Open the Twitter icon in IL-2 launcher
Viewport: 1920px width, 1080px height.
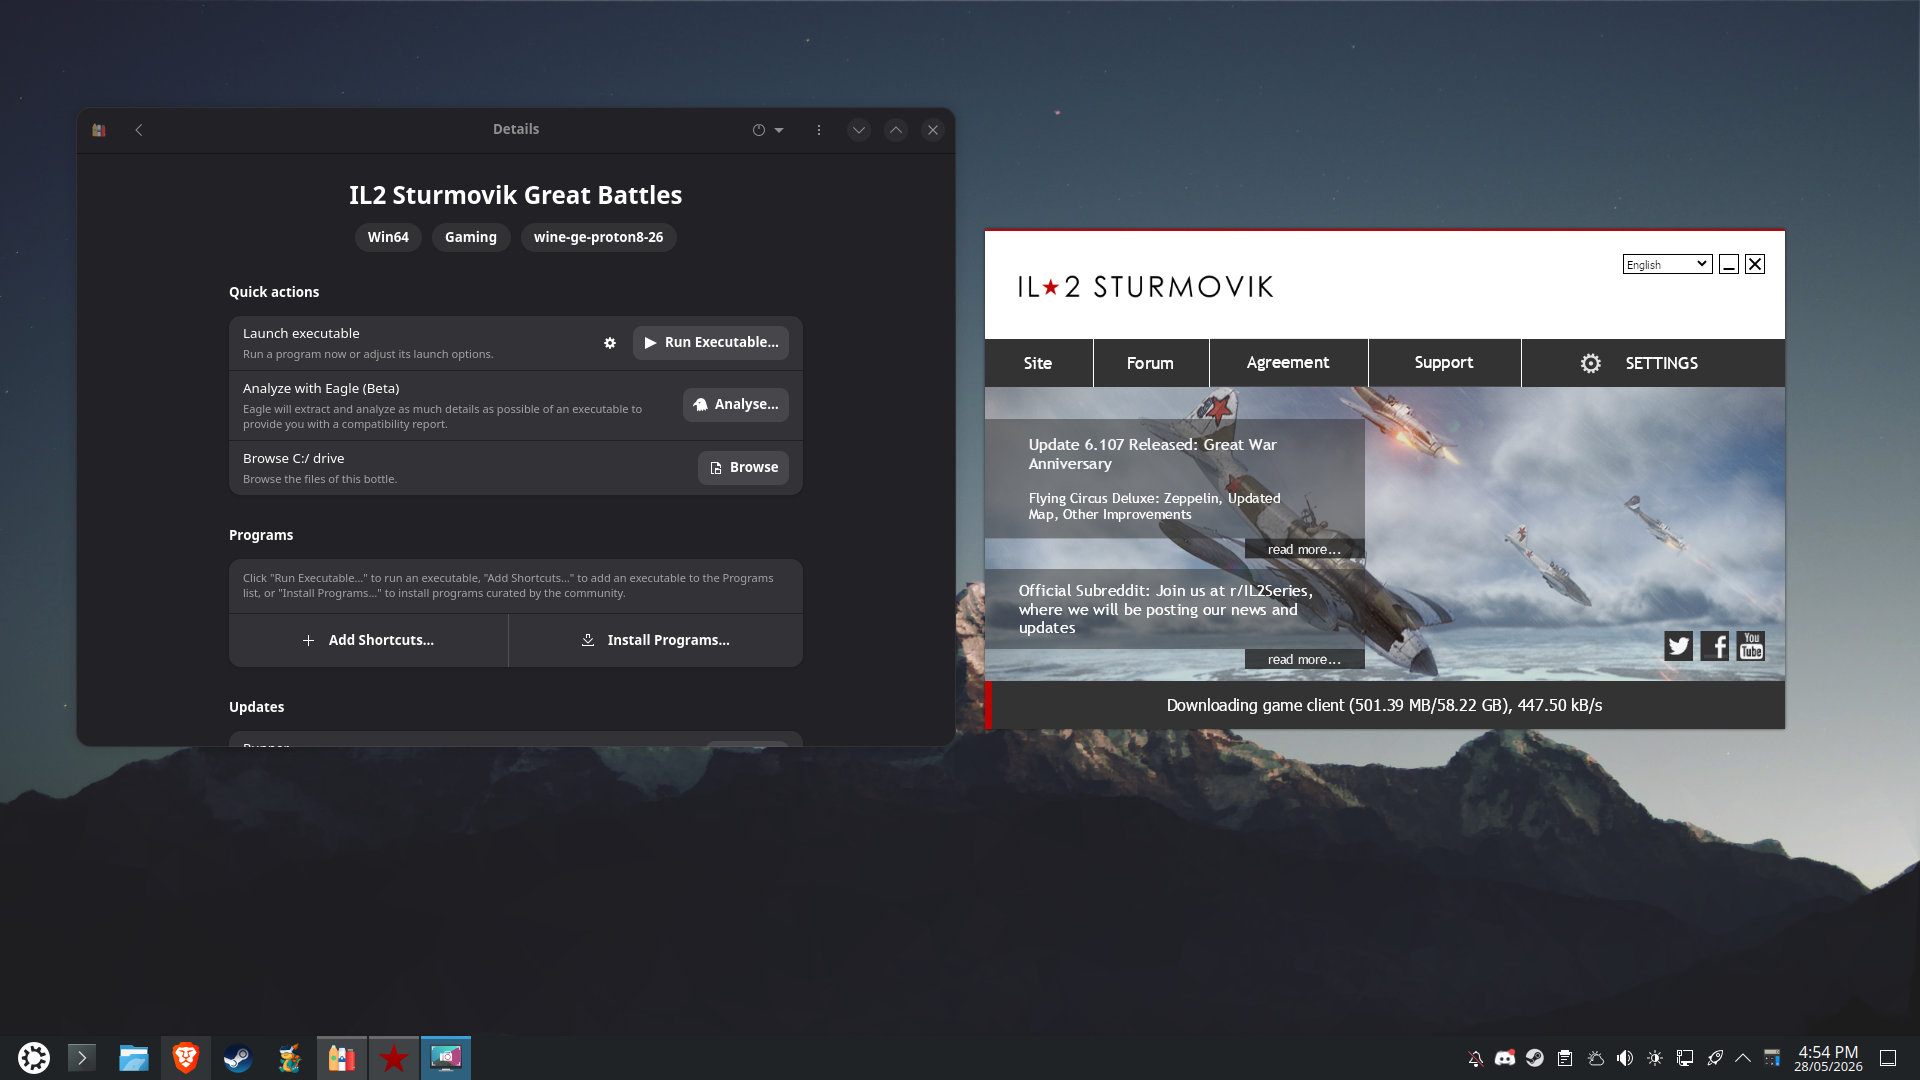[1678, 647]
